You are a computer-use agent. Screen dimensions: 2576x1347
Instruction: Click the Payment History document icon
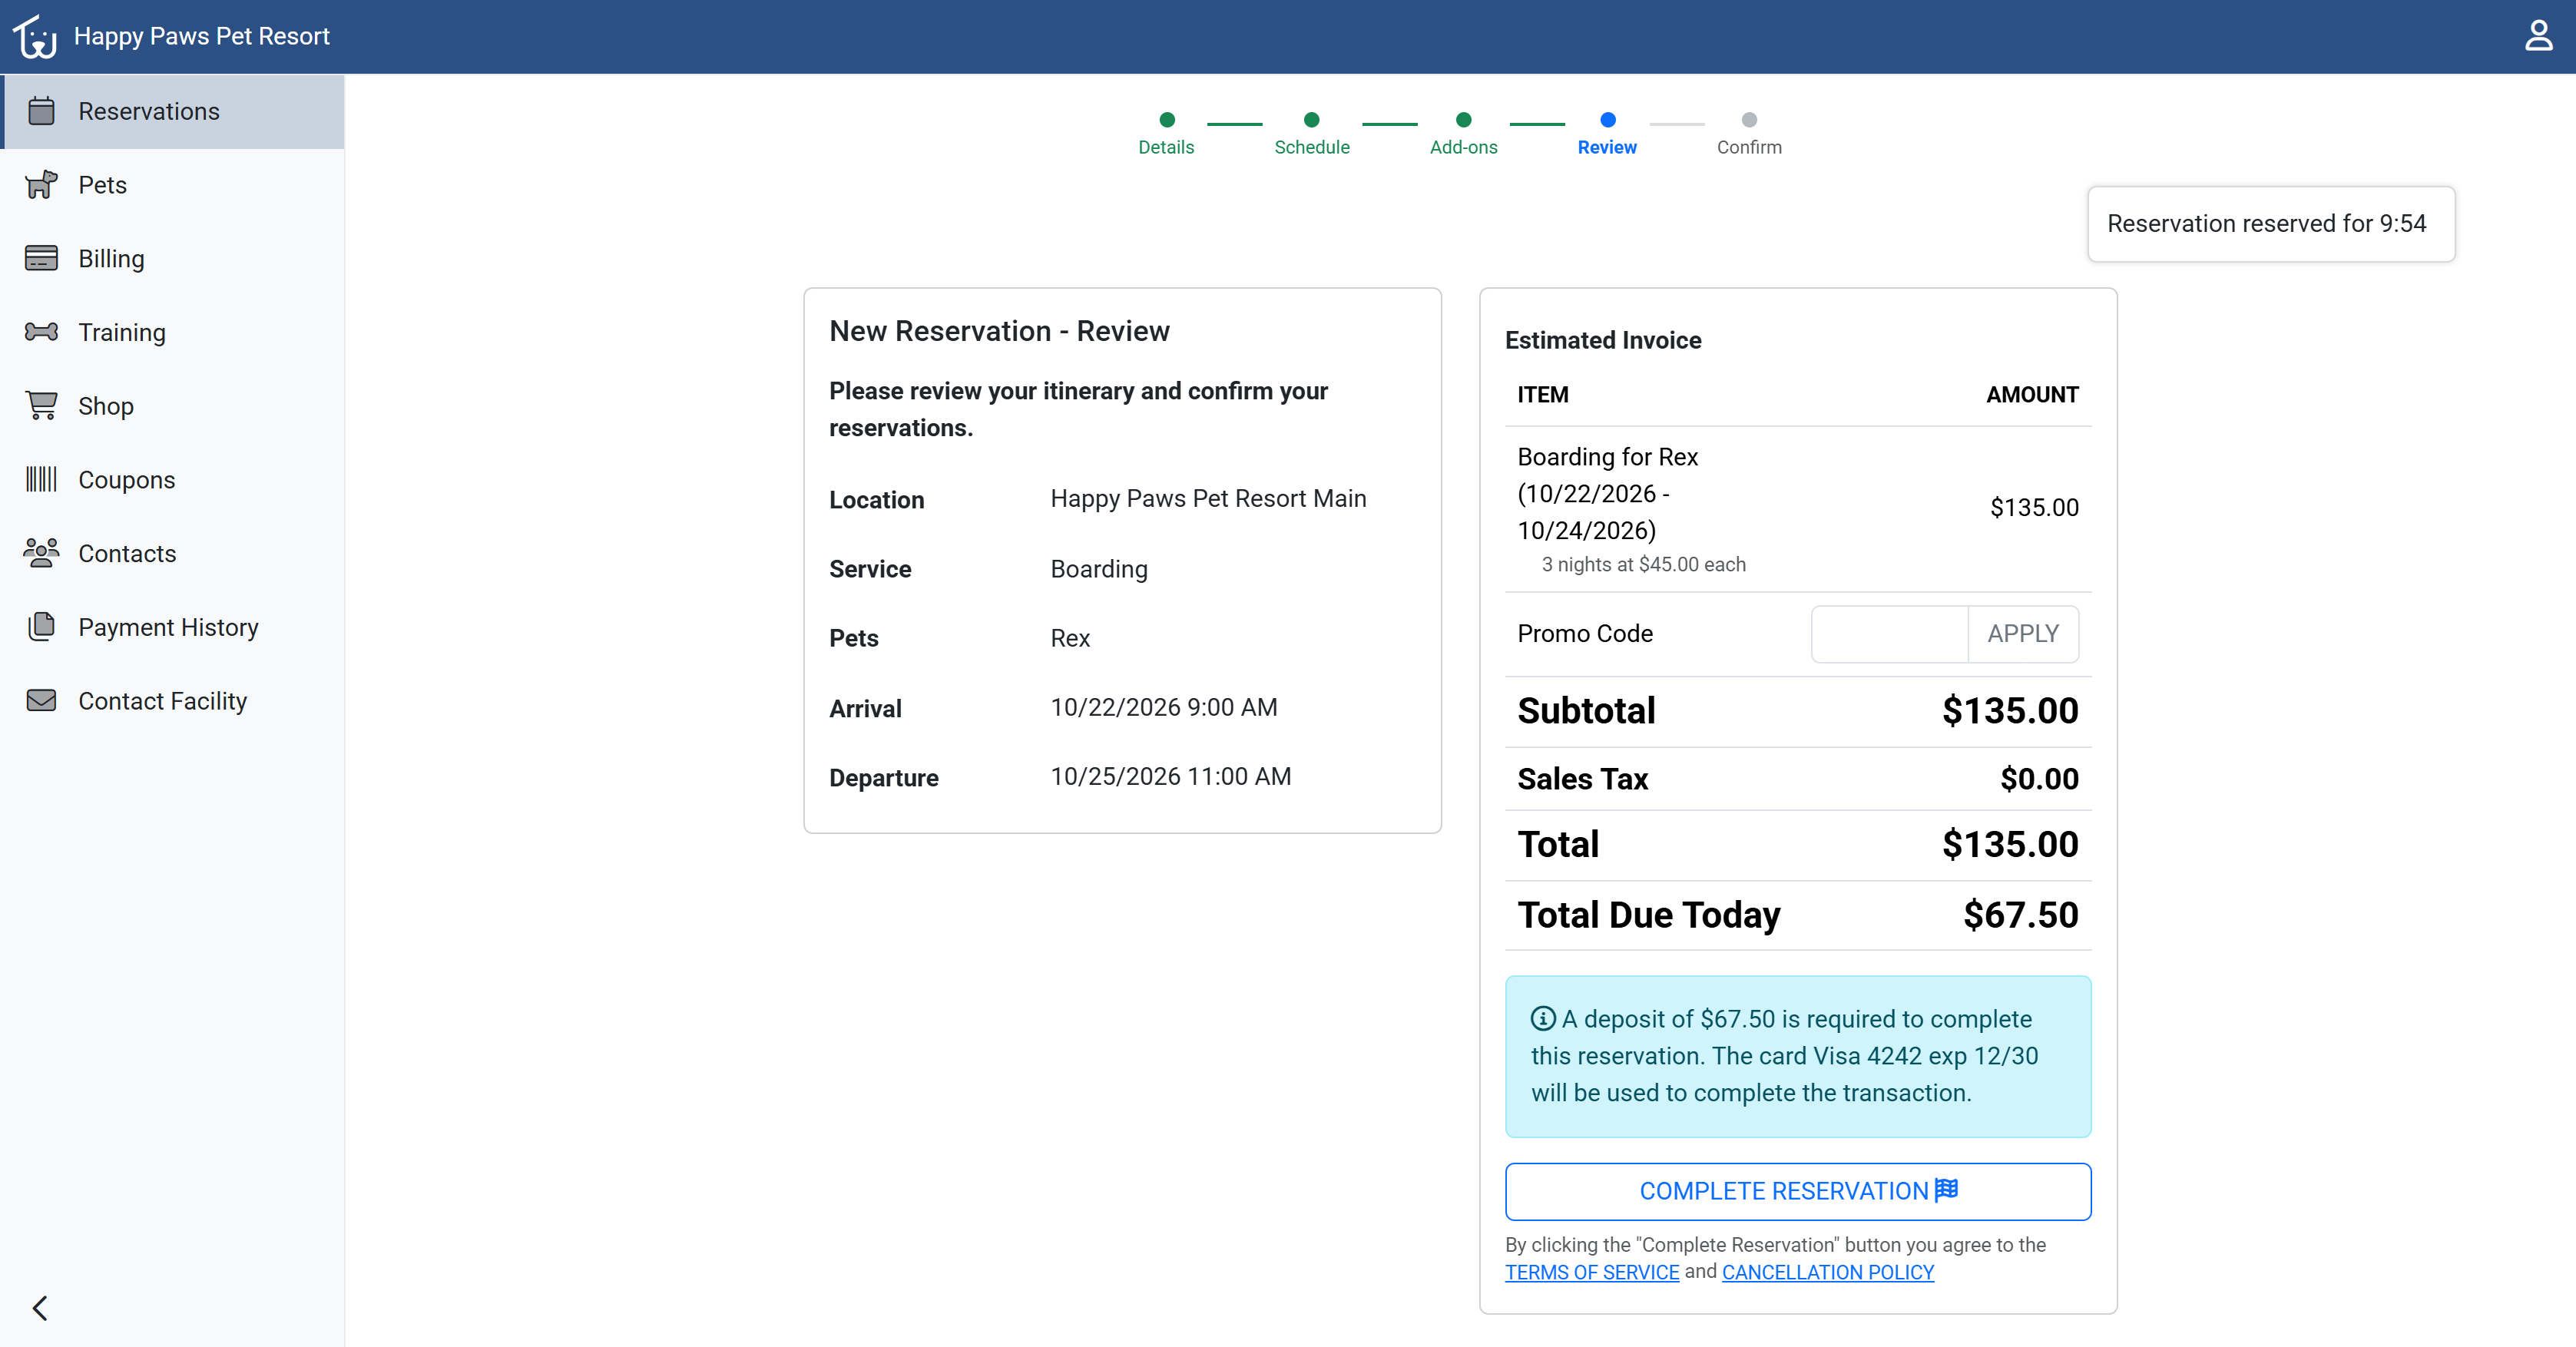[41, 626]
